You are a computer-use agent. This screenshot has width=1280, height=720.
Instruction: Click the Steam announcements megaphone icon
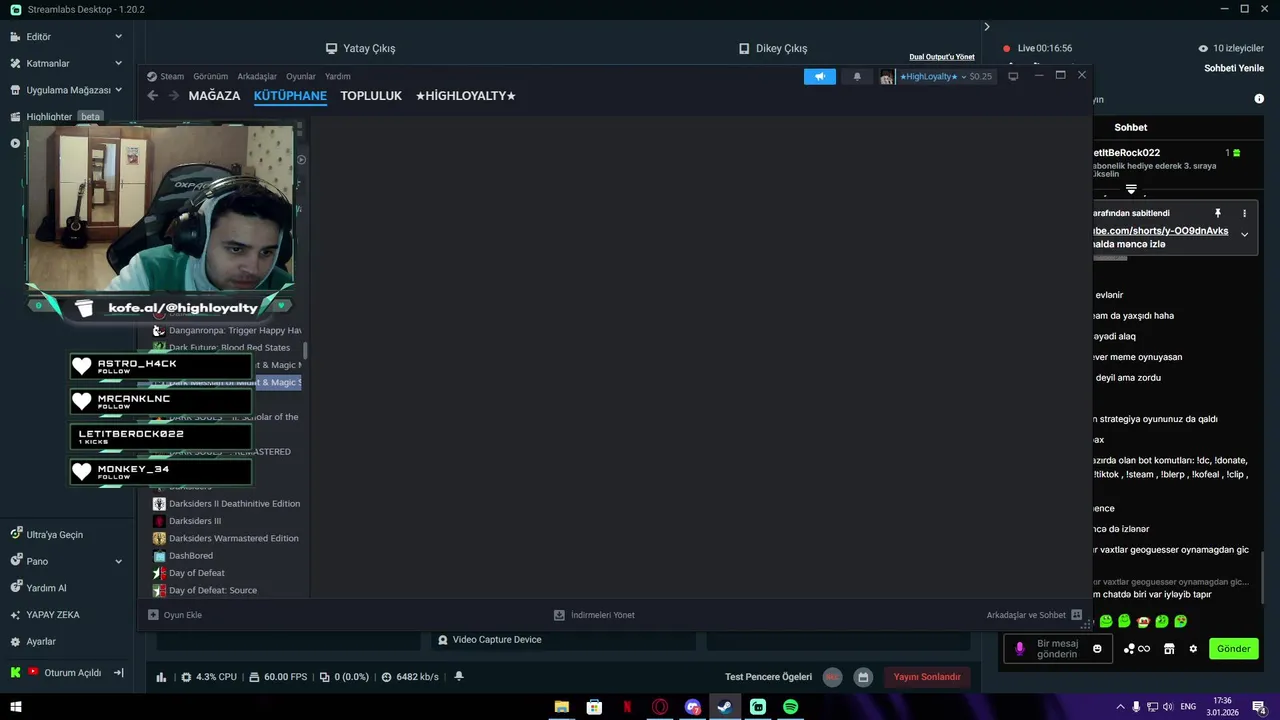point(819,76)
